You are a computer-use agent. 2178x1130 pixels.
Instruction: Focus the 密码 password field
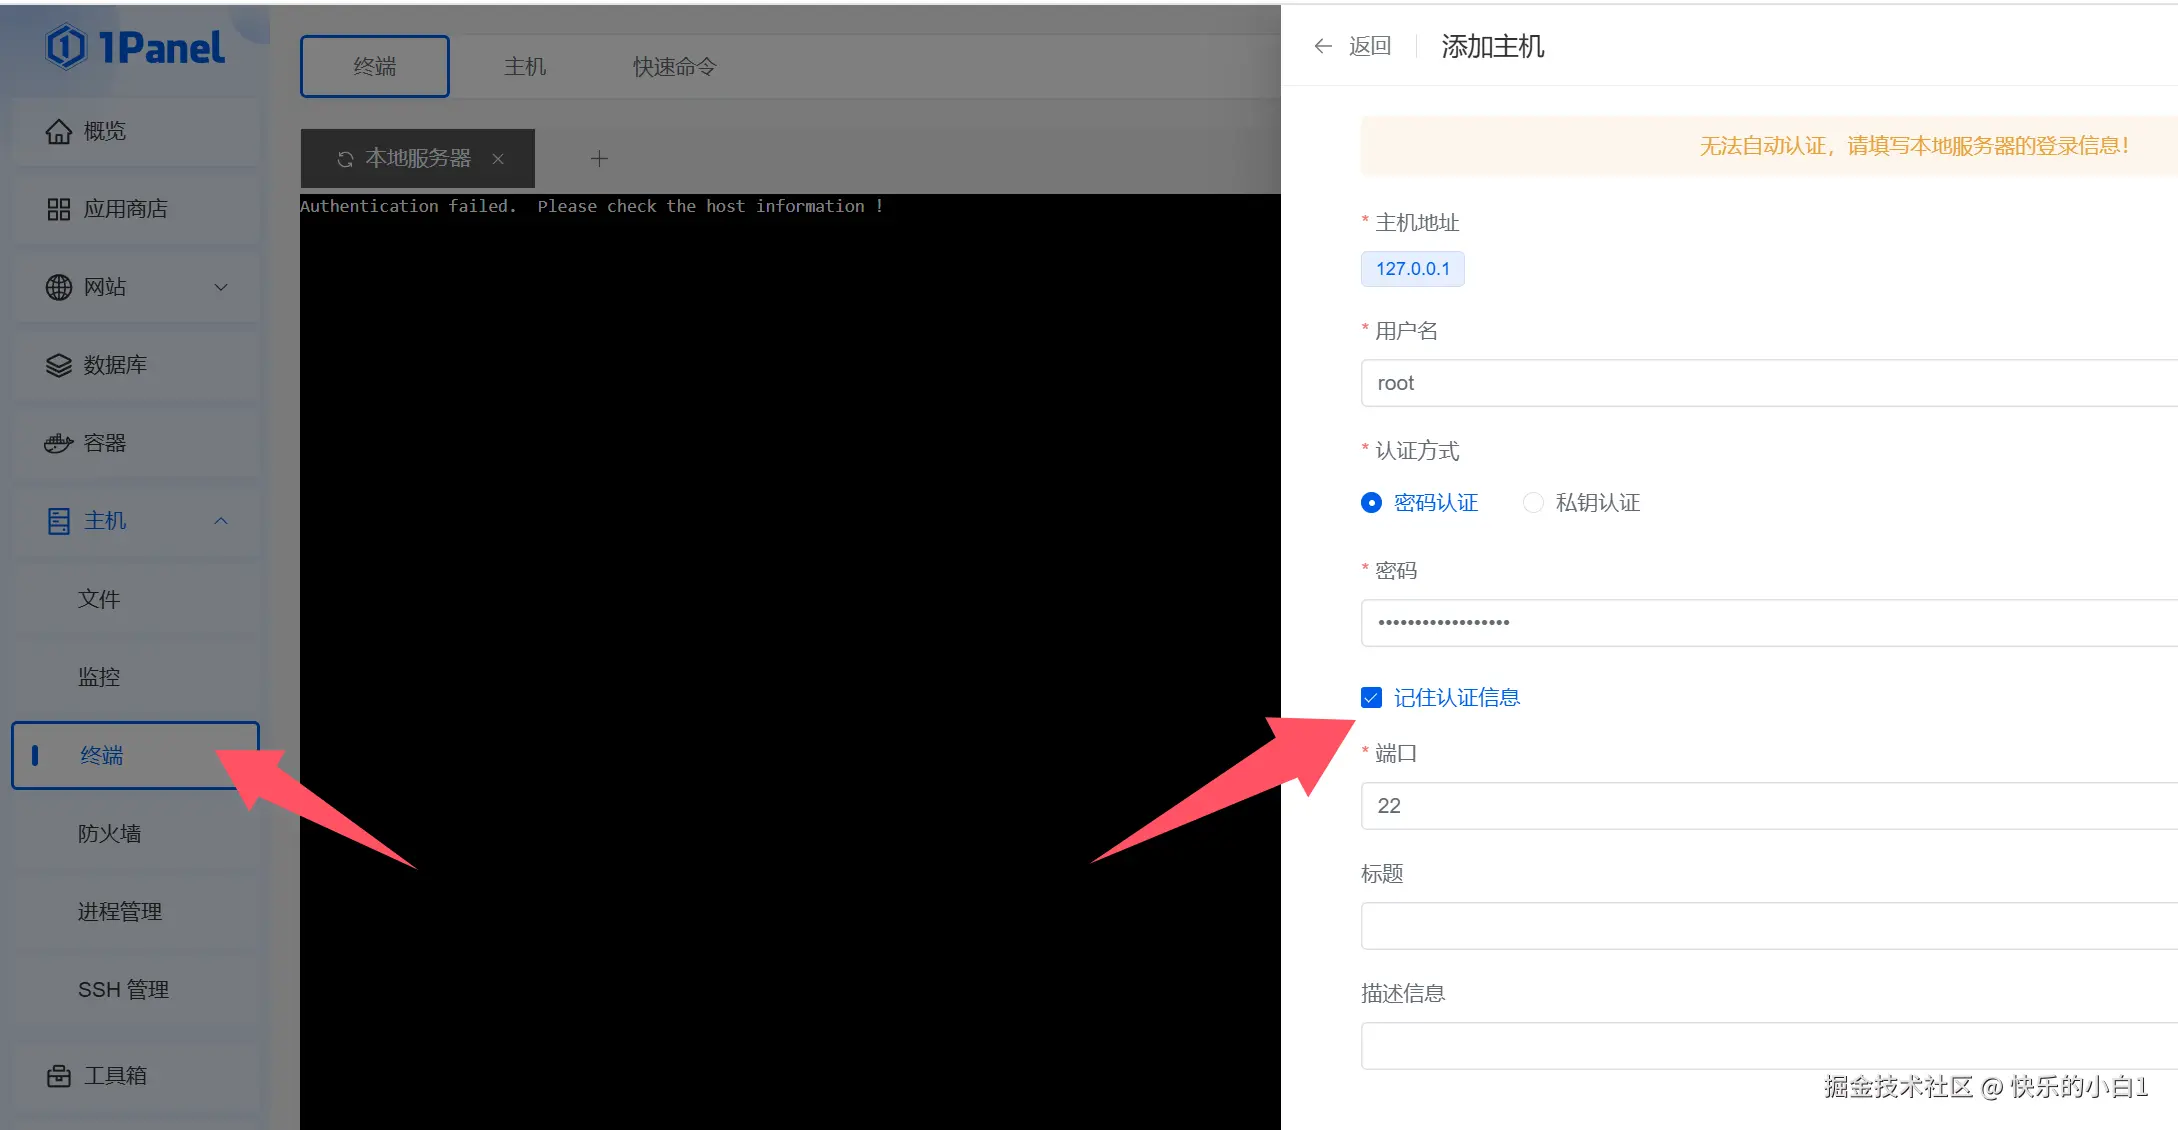[x=1769, y=623]
